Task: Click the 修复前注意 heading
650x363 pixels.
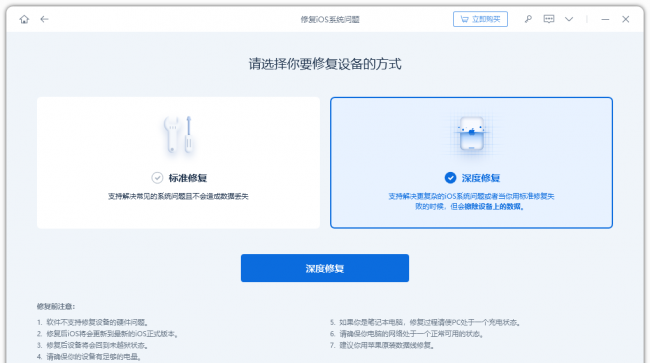Action: pyautogui.click(x=56, y=307)
